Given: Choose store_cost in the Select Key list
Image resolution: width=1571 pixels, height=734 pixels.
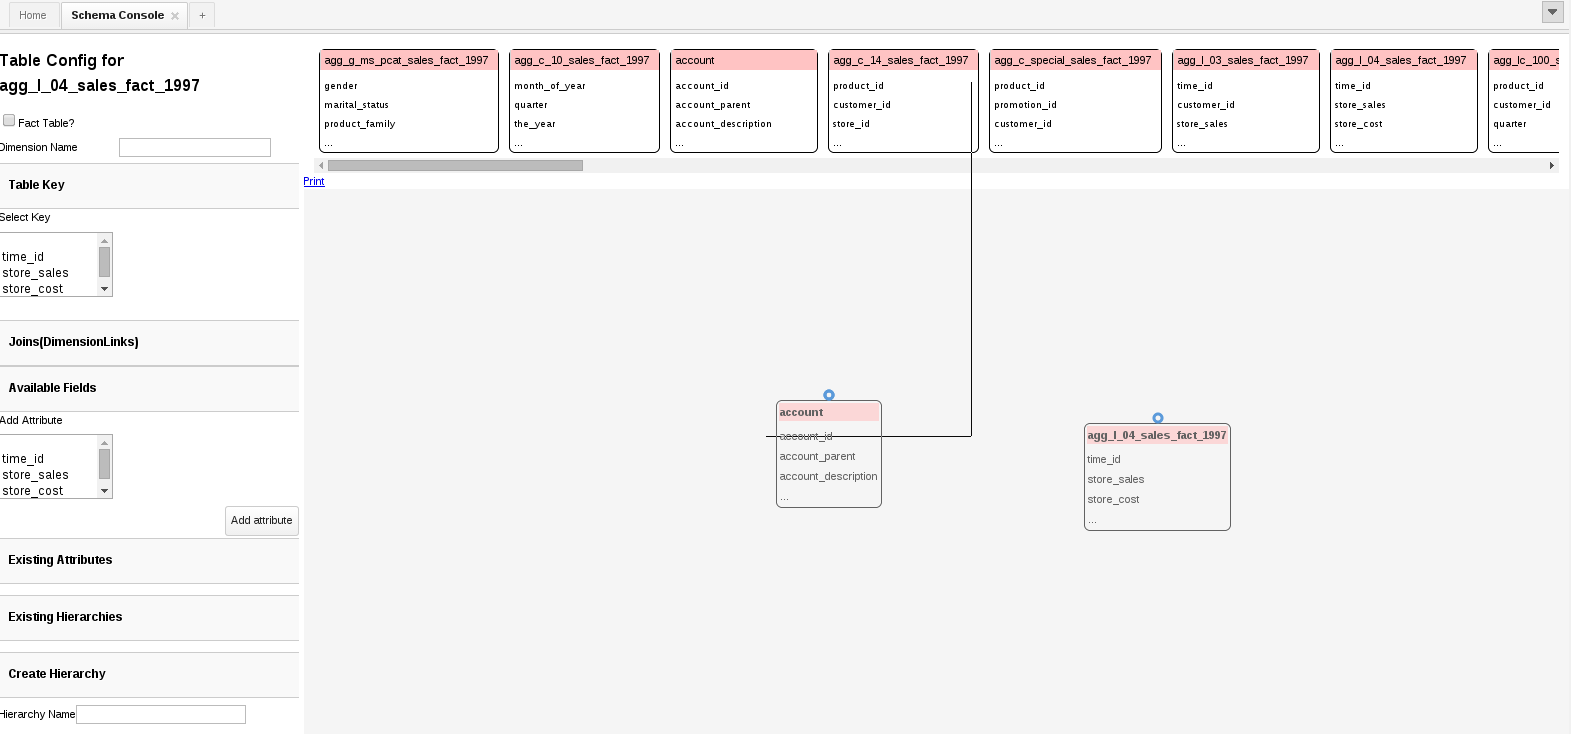Looking at the screenshot, I should 49,289.
